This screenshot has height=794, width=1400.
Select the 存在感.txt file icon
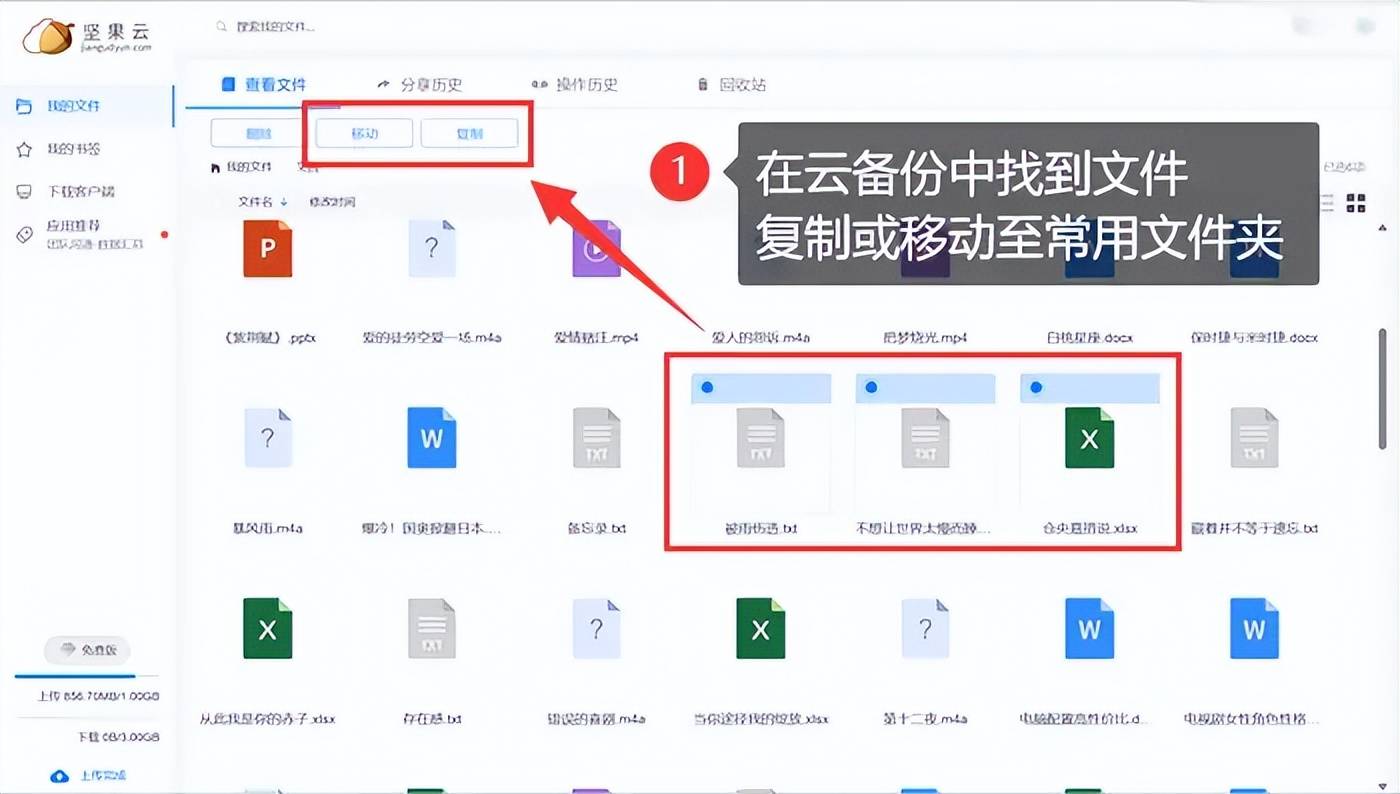(432, 628)
